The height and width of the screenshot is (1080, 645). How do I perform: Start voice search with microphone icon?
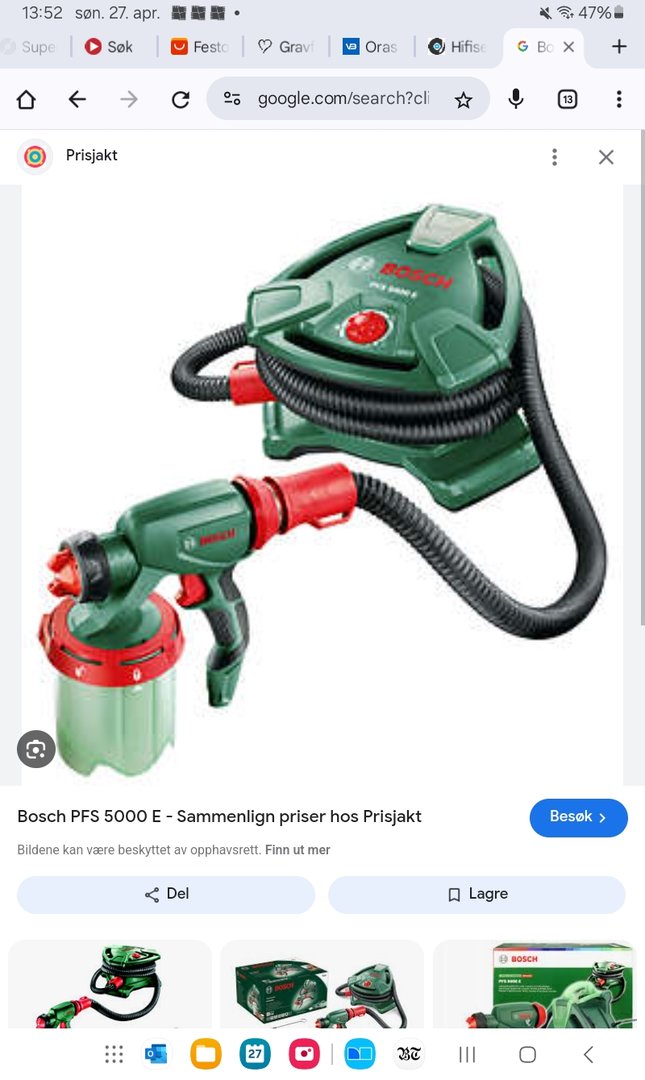515,99
